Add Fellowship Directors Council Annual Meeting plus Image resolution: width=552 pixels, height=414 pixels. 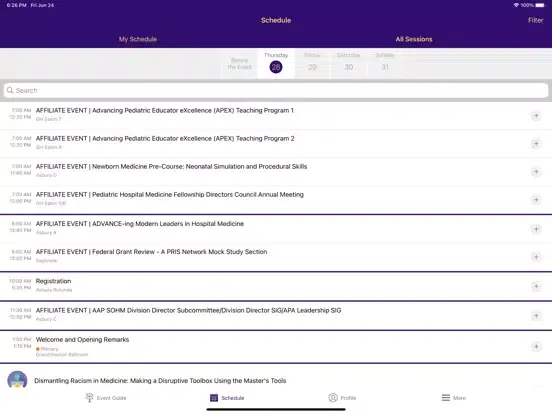click(536, 200)
